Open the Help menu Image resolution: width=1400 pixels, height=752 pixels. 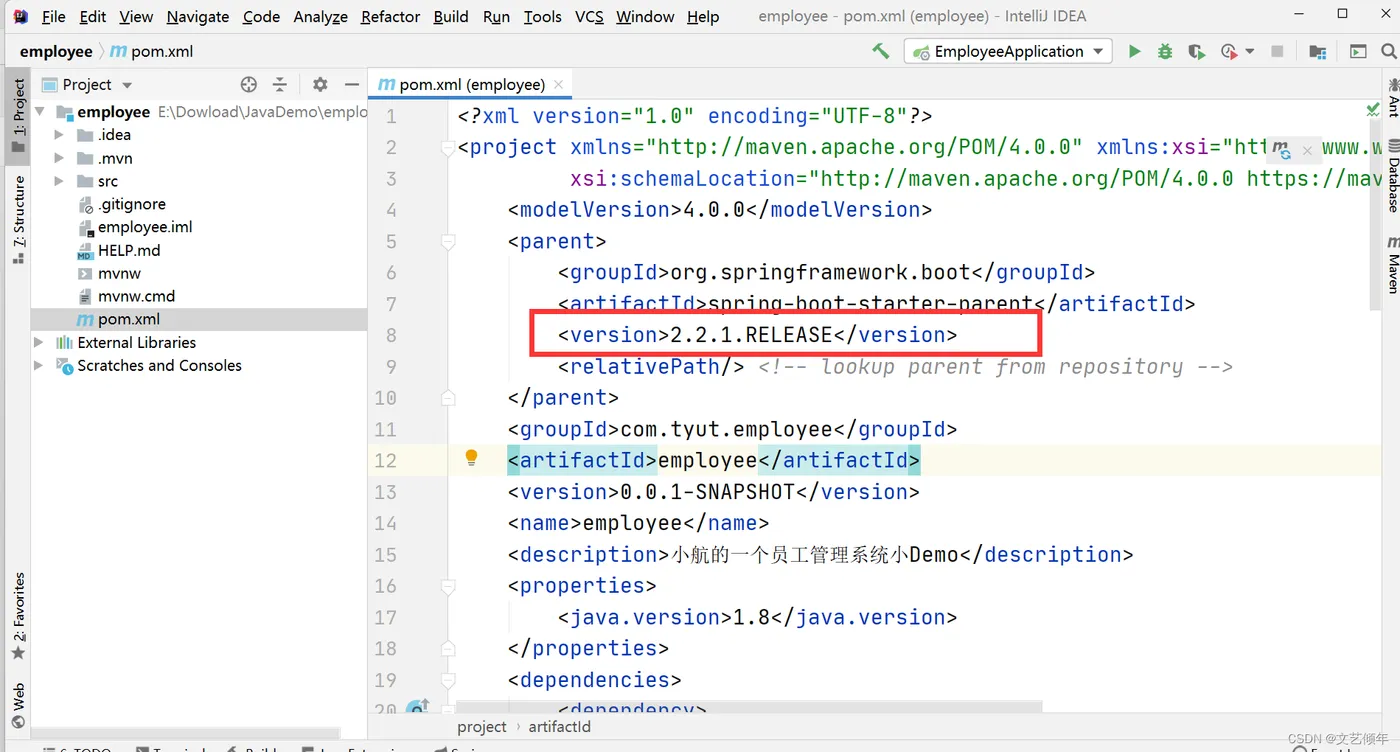click(x=703, y=16)
